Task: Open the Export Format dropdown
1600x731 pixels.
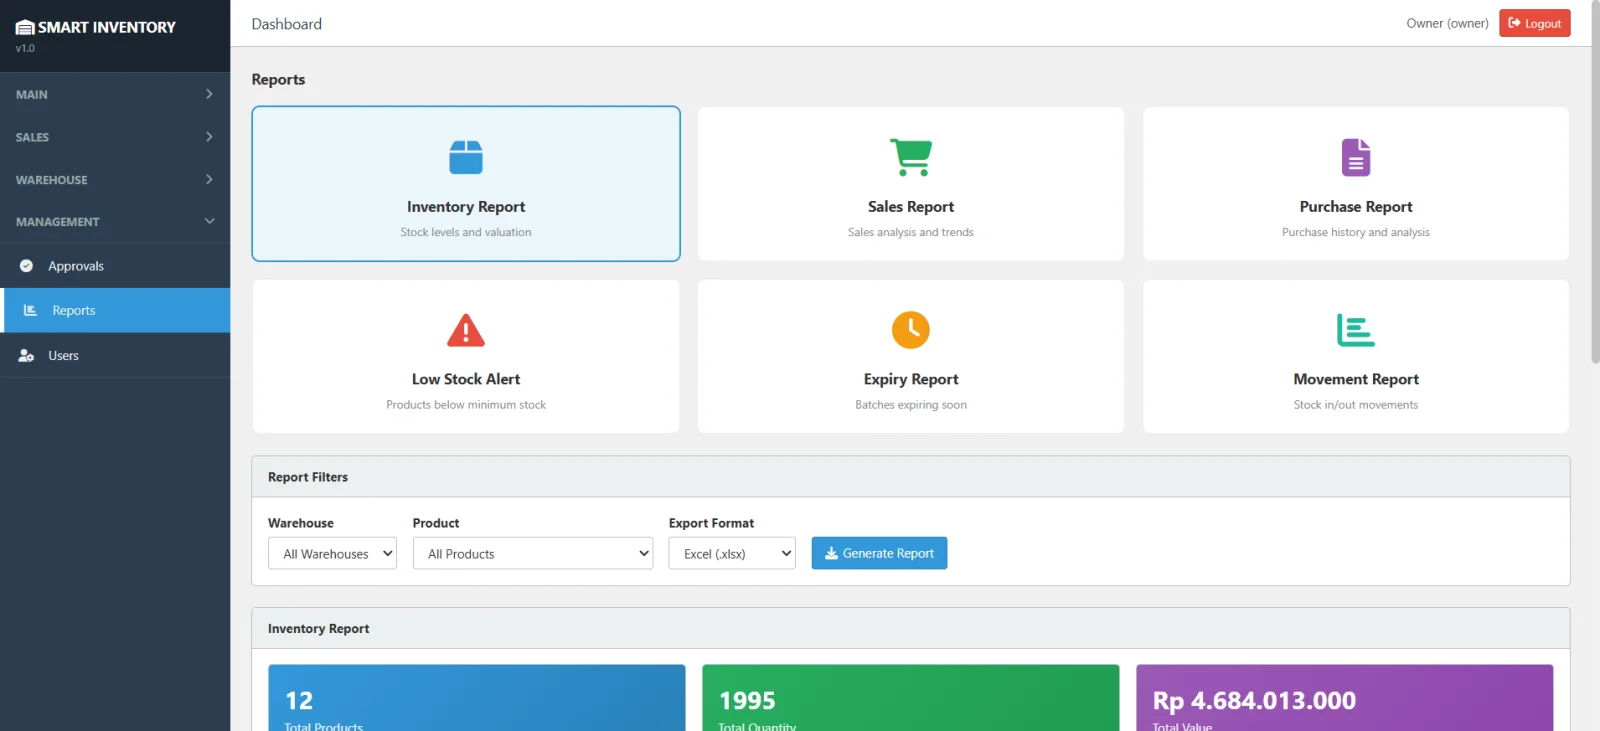Action: click(x=732, y=554)
